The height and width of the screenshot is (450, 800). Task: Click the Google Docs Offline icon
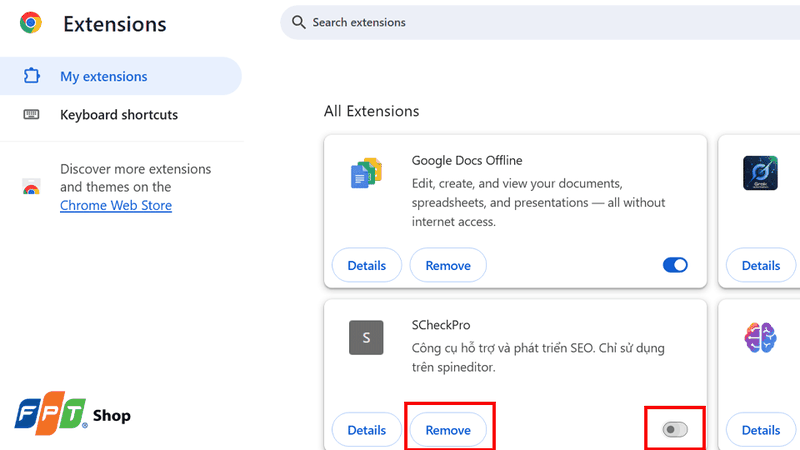366,173
